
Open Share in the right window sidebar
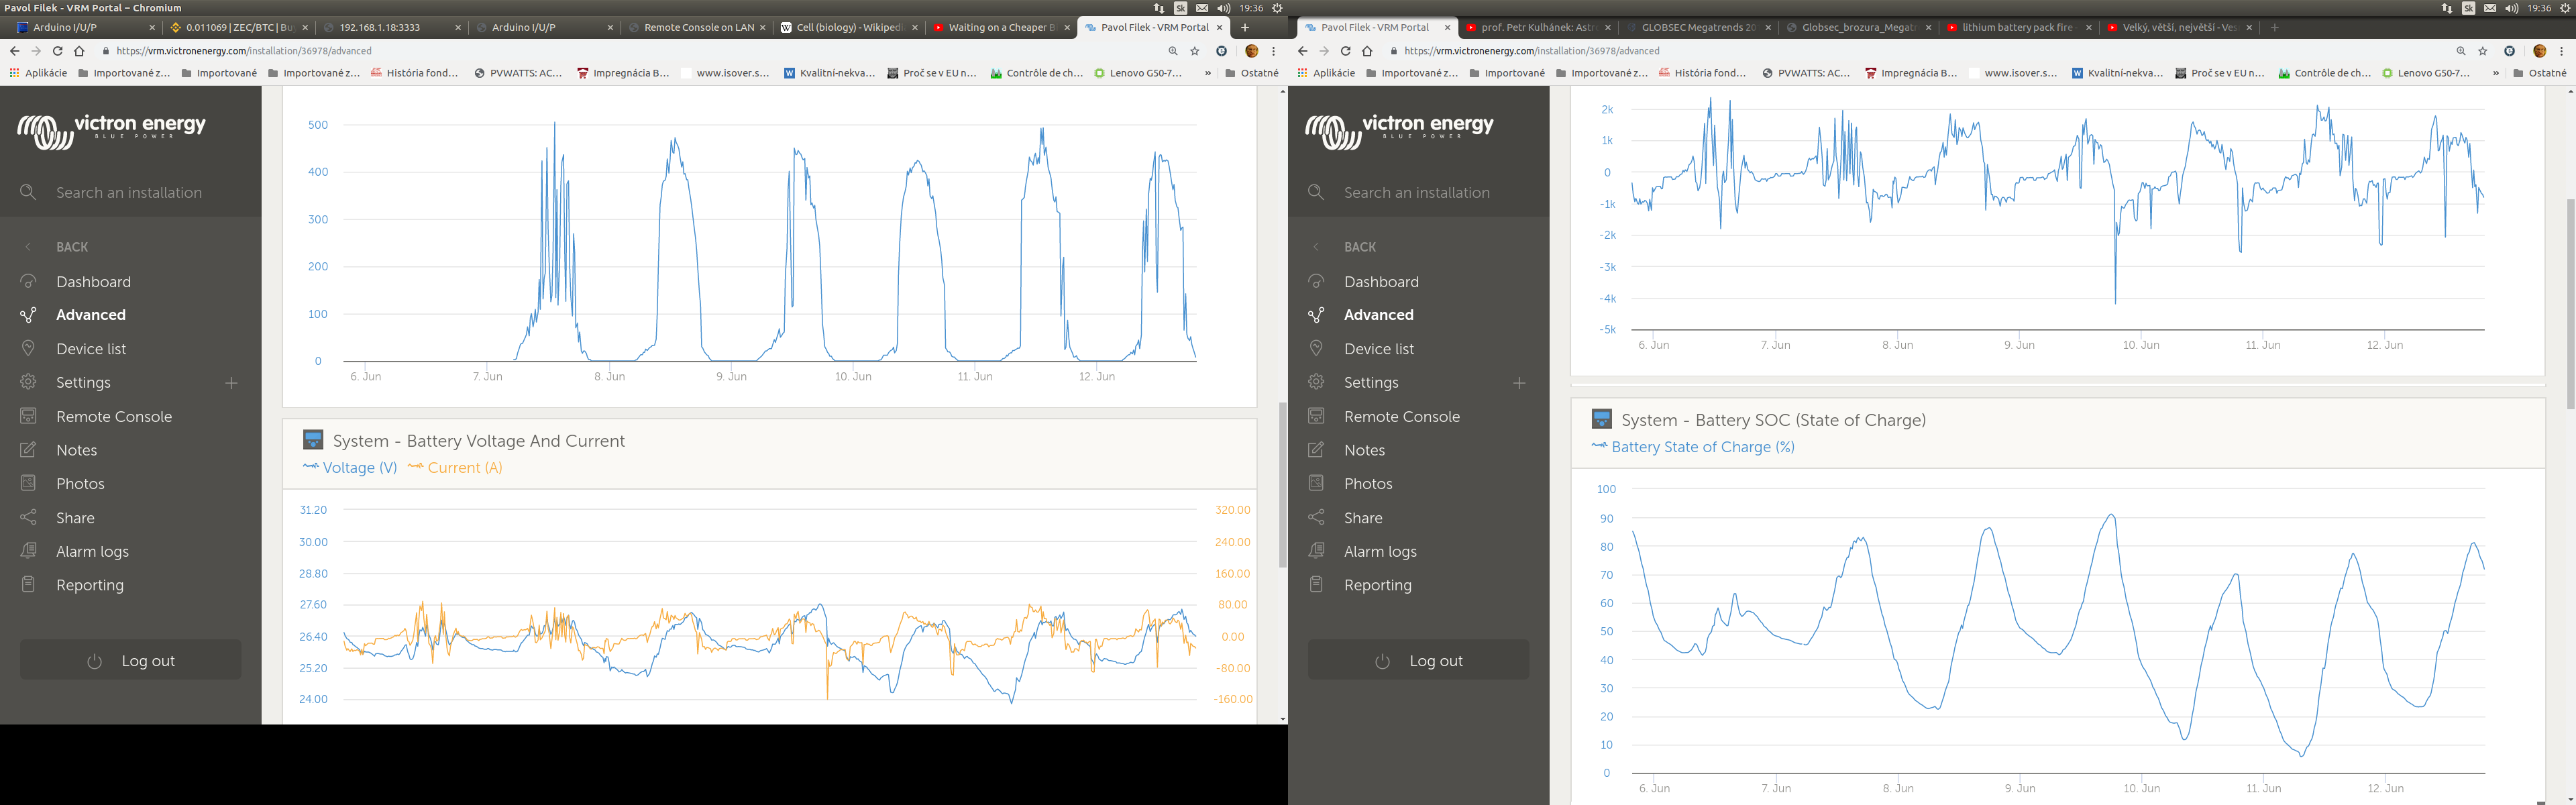(x=1363, y=518)
